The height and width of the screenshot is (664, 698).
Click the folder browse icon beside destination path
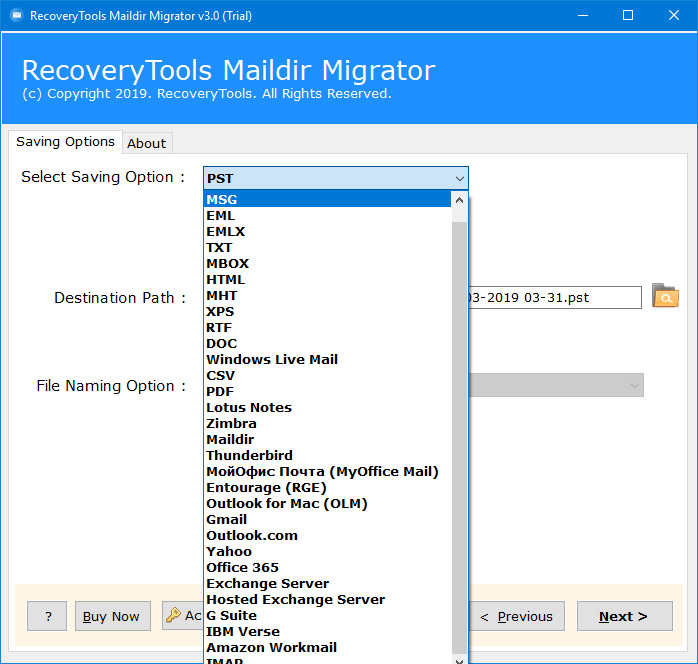(665, 296)
